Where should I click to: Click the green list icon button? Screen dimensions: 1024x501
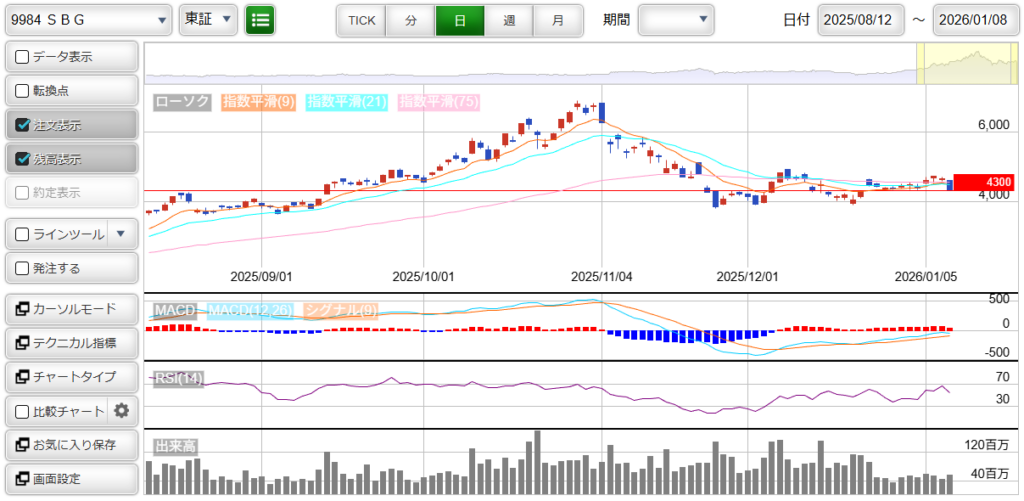point(260,20)
